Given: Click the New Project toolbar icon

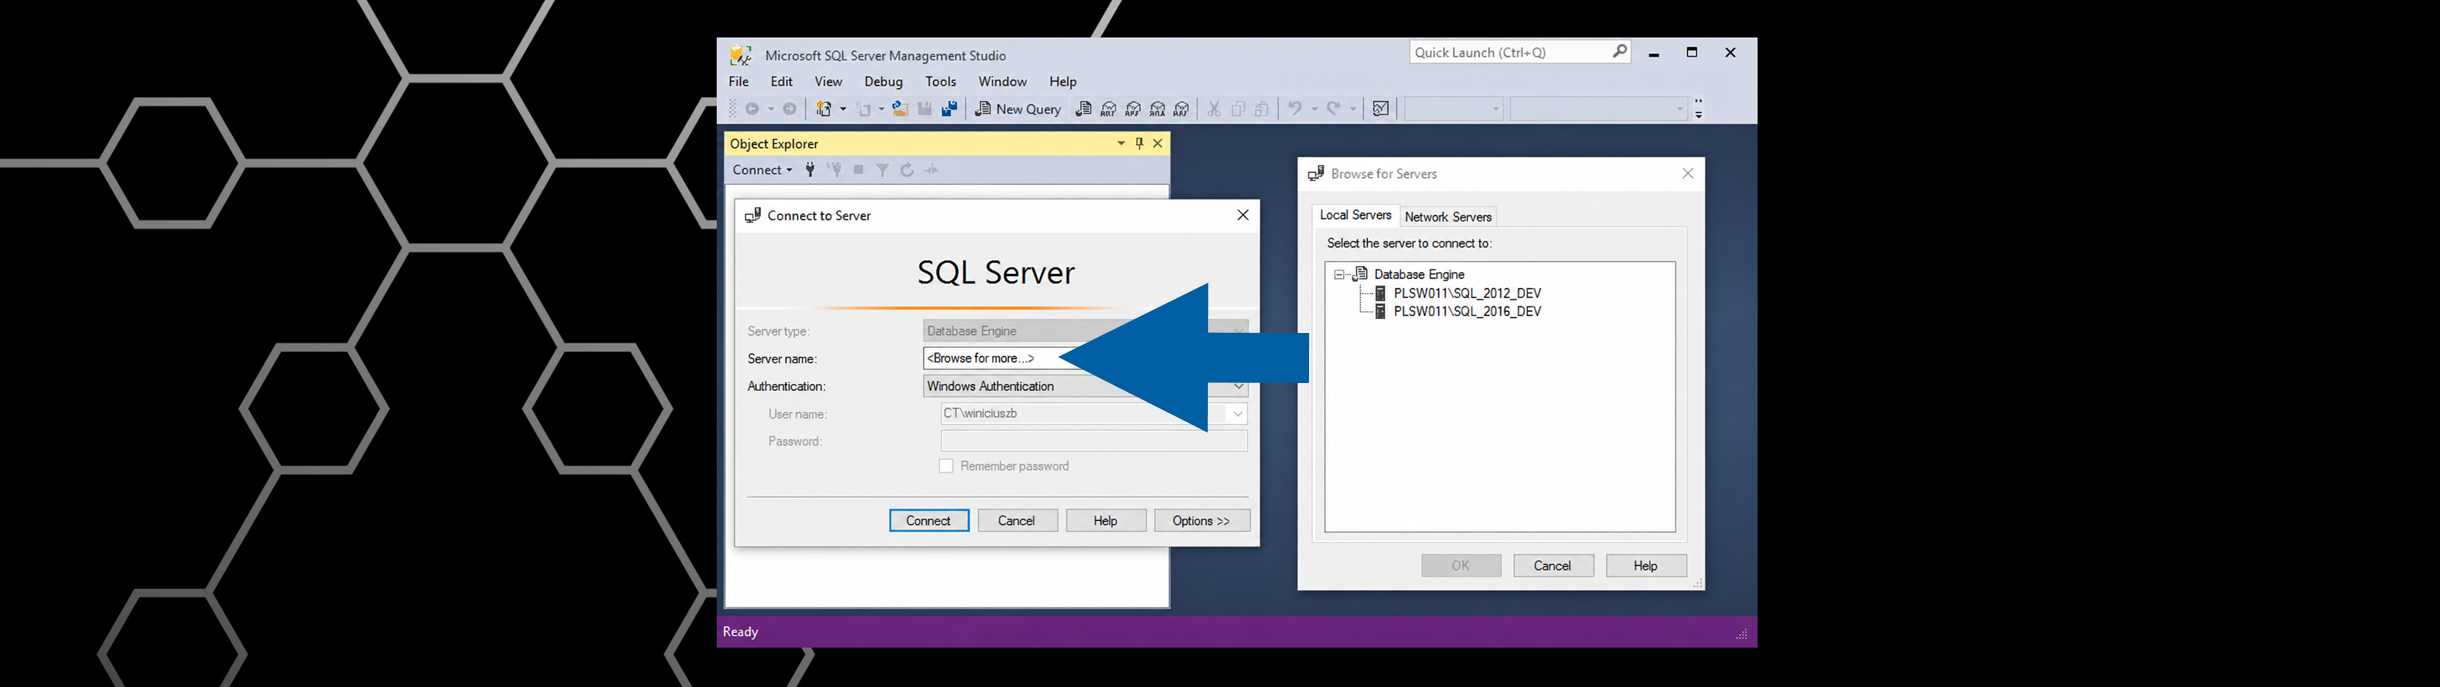Looking at the screenshot, I should point(824,109).
